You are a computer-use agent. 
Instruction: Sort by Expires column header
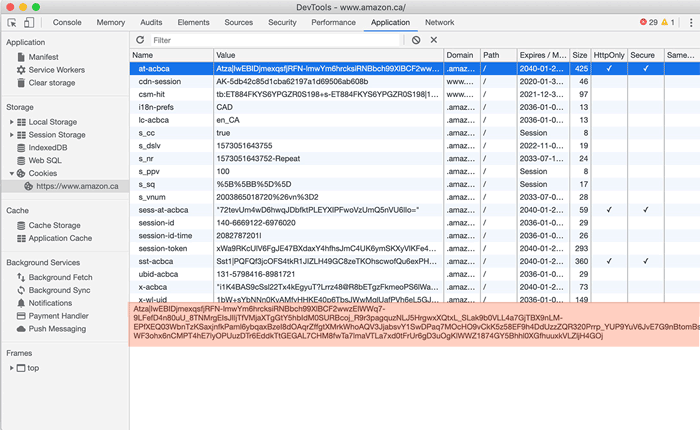click(542, 55)
